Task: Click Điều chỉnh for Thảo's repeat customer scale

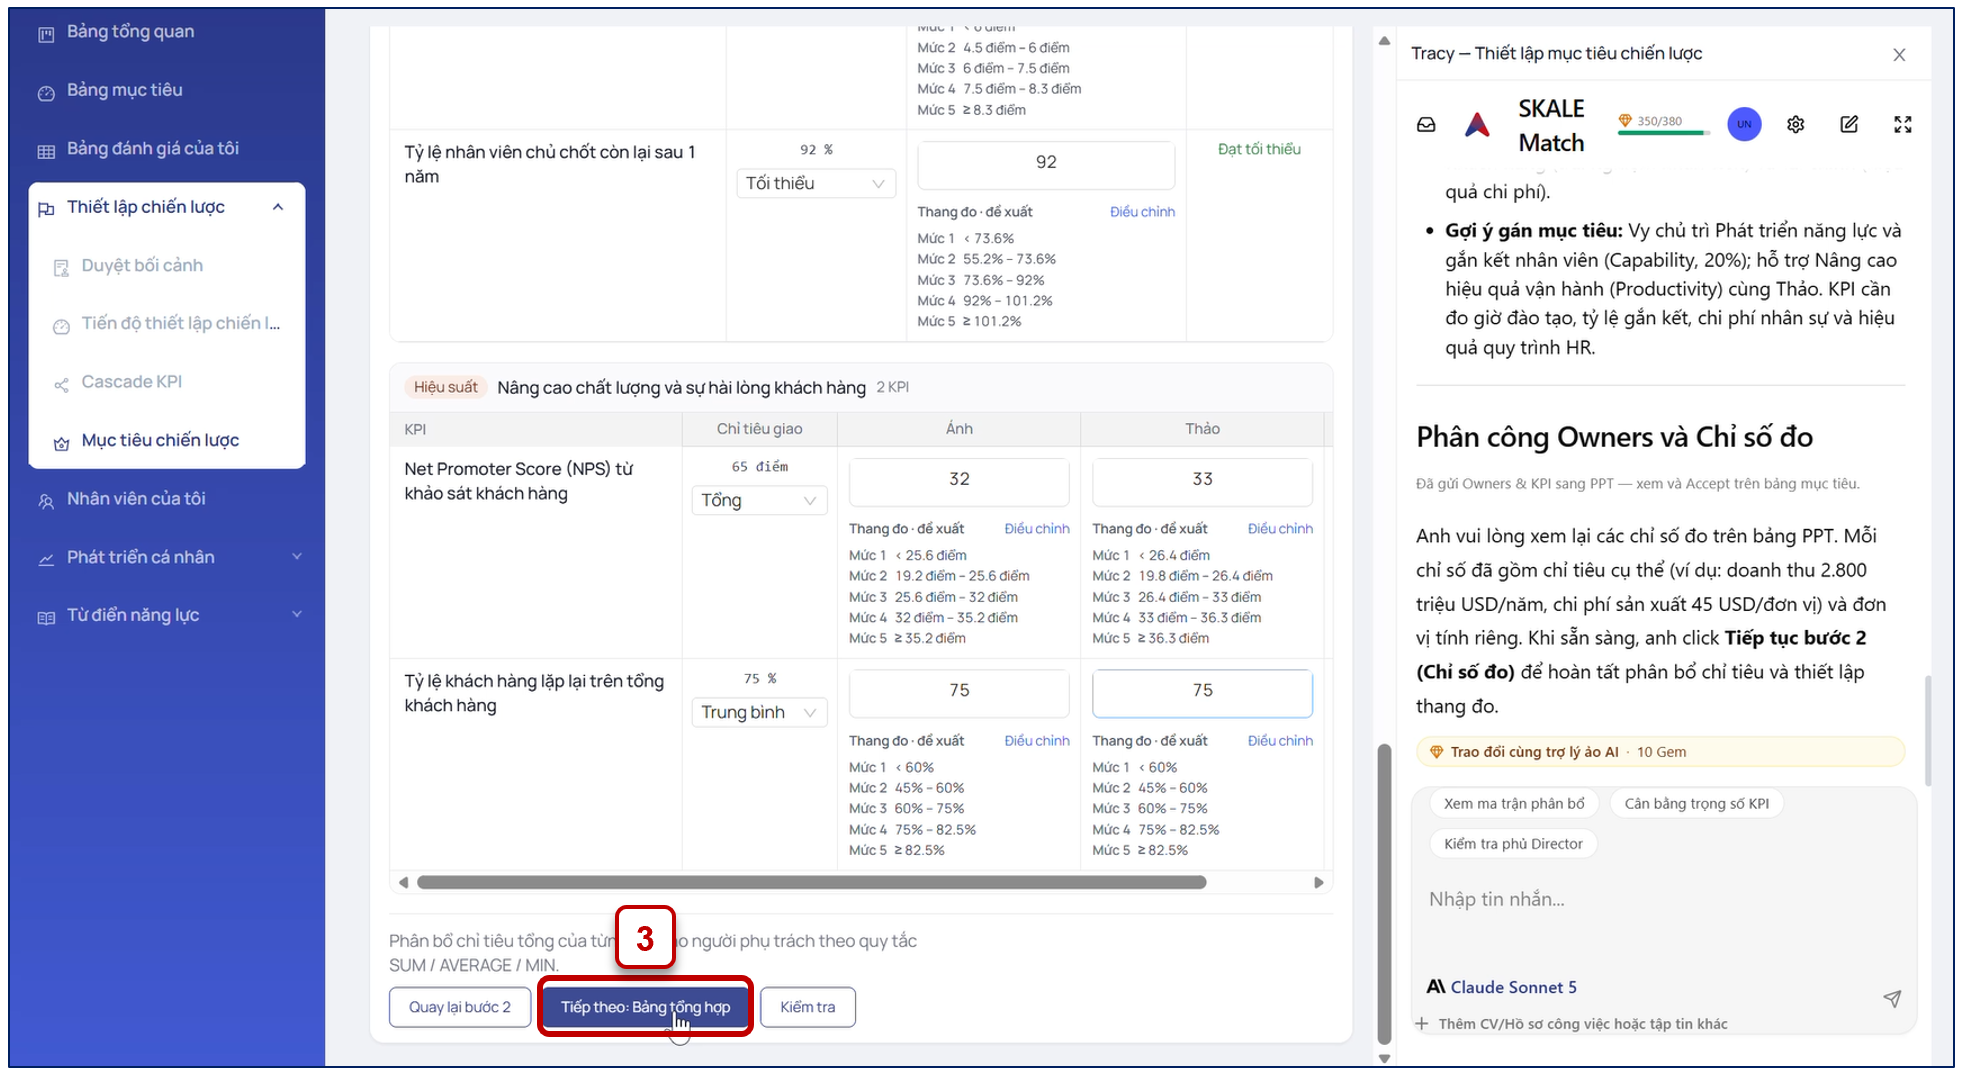Action: 1280,741
